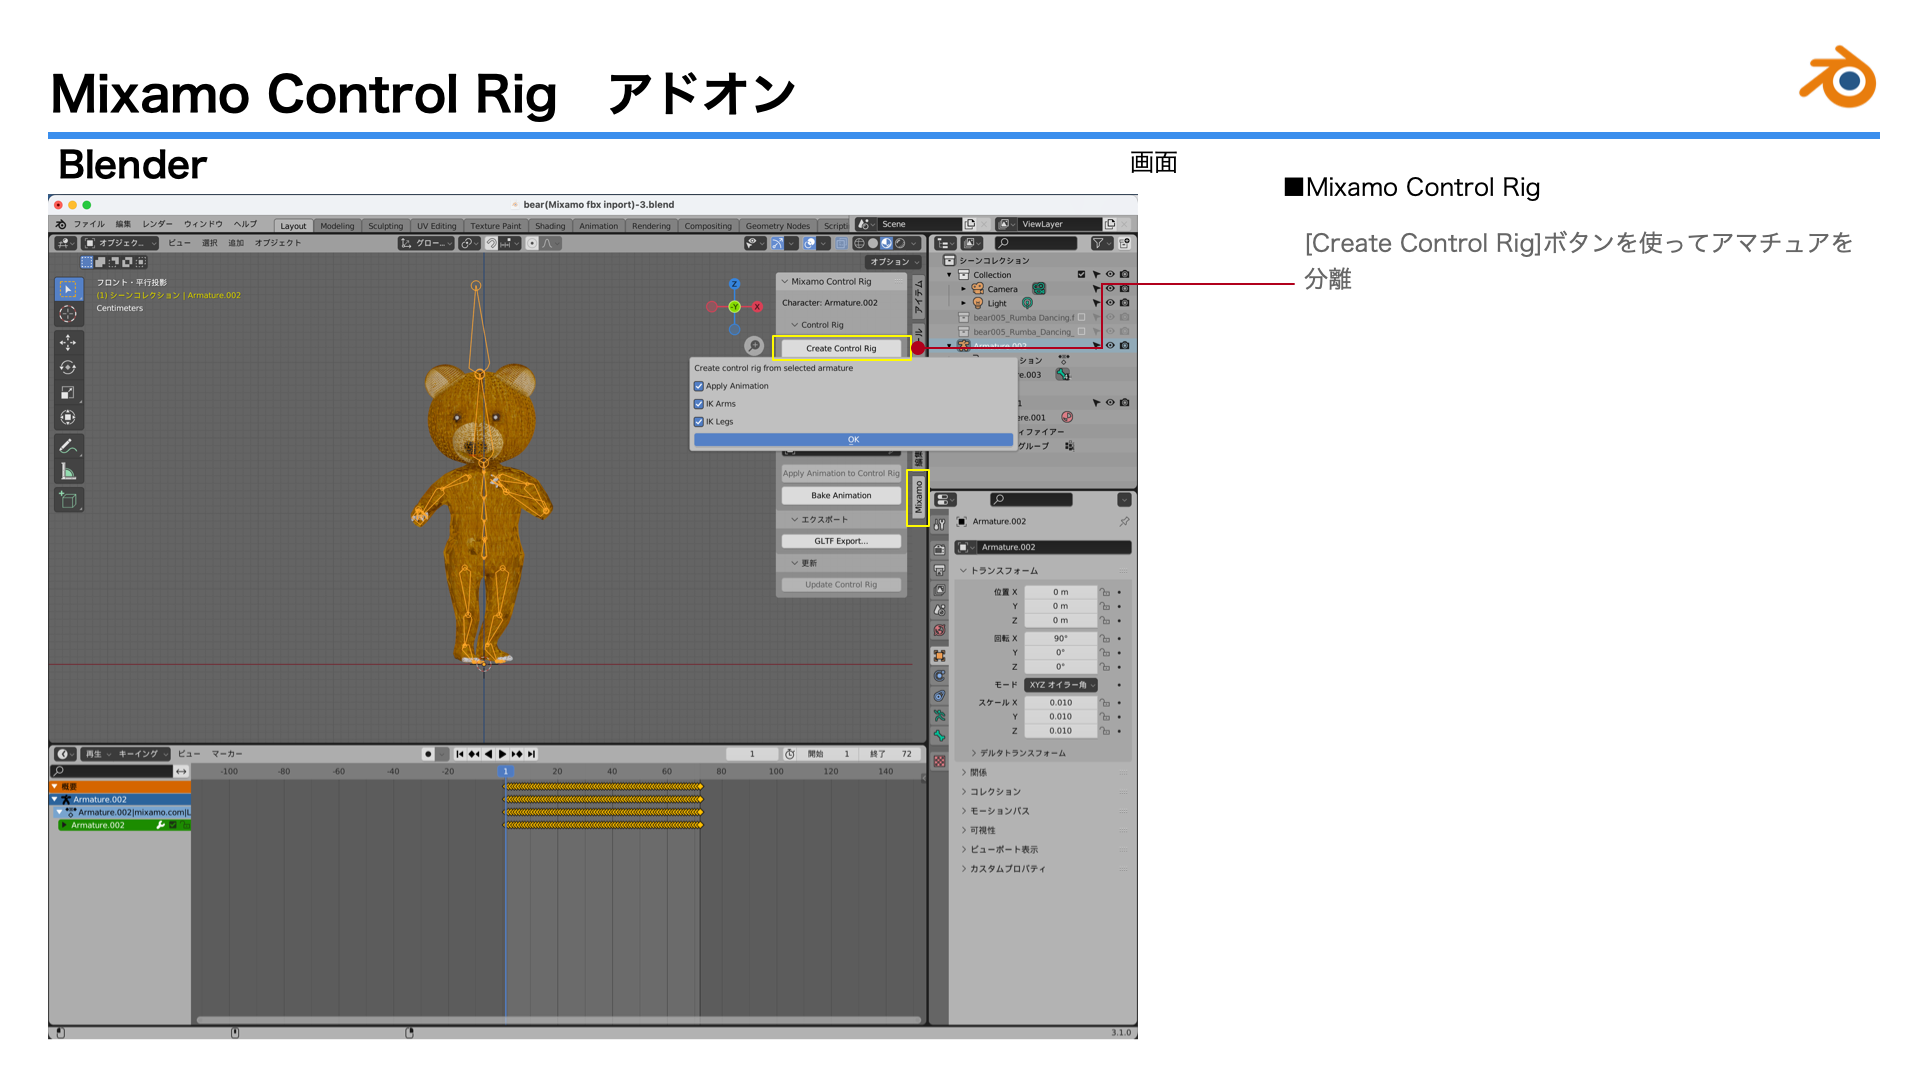Open the オプション dropdown in the viewport

[x=894, y=262]
